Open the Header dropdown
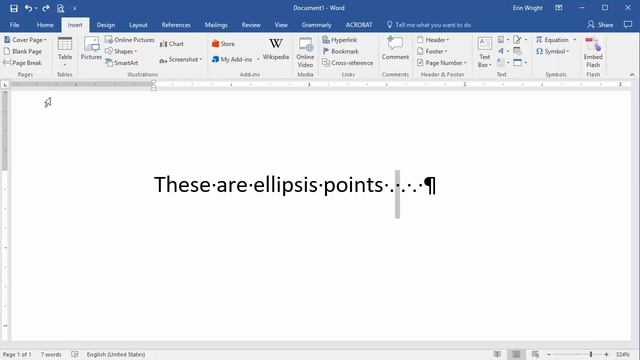Viewport: 640px width, 360px height. point(433,40)
